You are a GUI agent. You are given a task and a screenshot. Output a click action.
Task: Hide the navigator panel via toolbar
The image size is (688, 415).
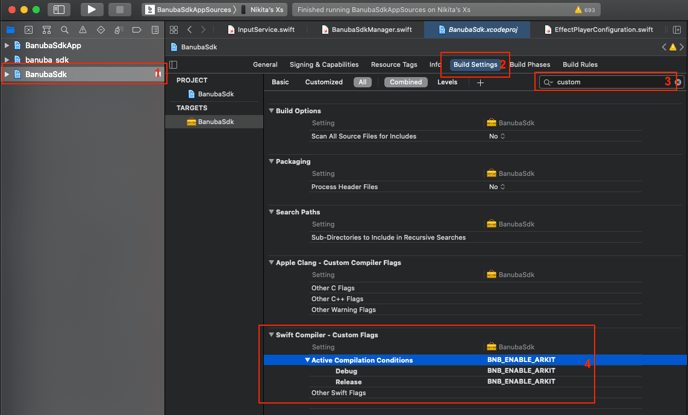click(57, 9)
